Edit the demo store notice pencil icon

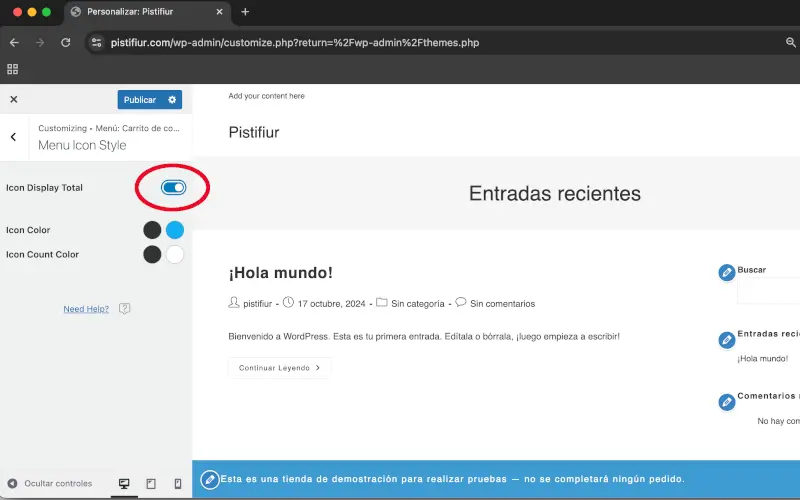(210, 479)
